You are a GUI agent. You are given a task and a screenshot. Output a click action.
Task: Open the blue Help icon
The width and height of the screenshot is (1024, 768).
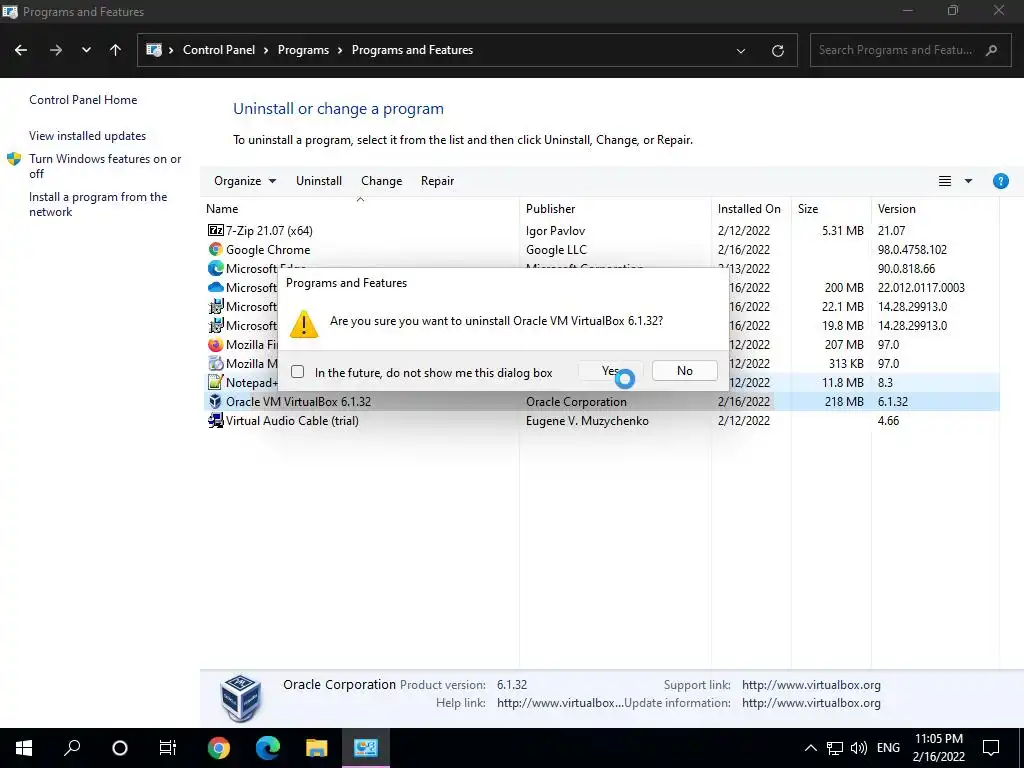click(1000, 181)
